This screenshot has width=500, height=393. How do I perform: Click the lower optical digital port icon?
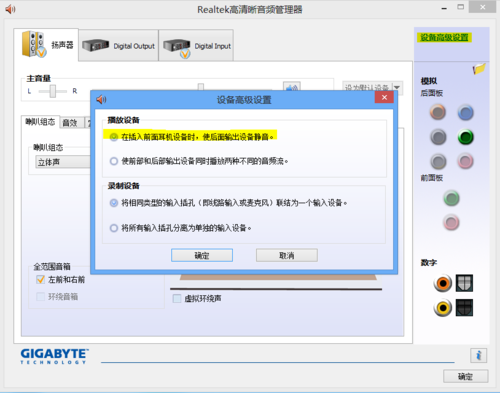[464, 308]
